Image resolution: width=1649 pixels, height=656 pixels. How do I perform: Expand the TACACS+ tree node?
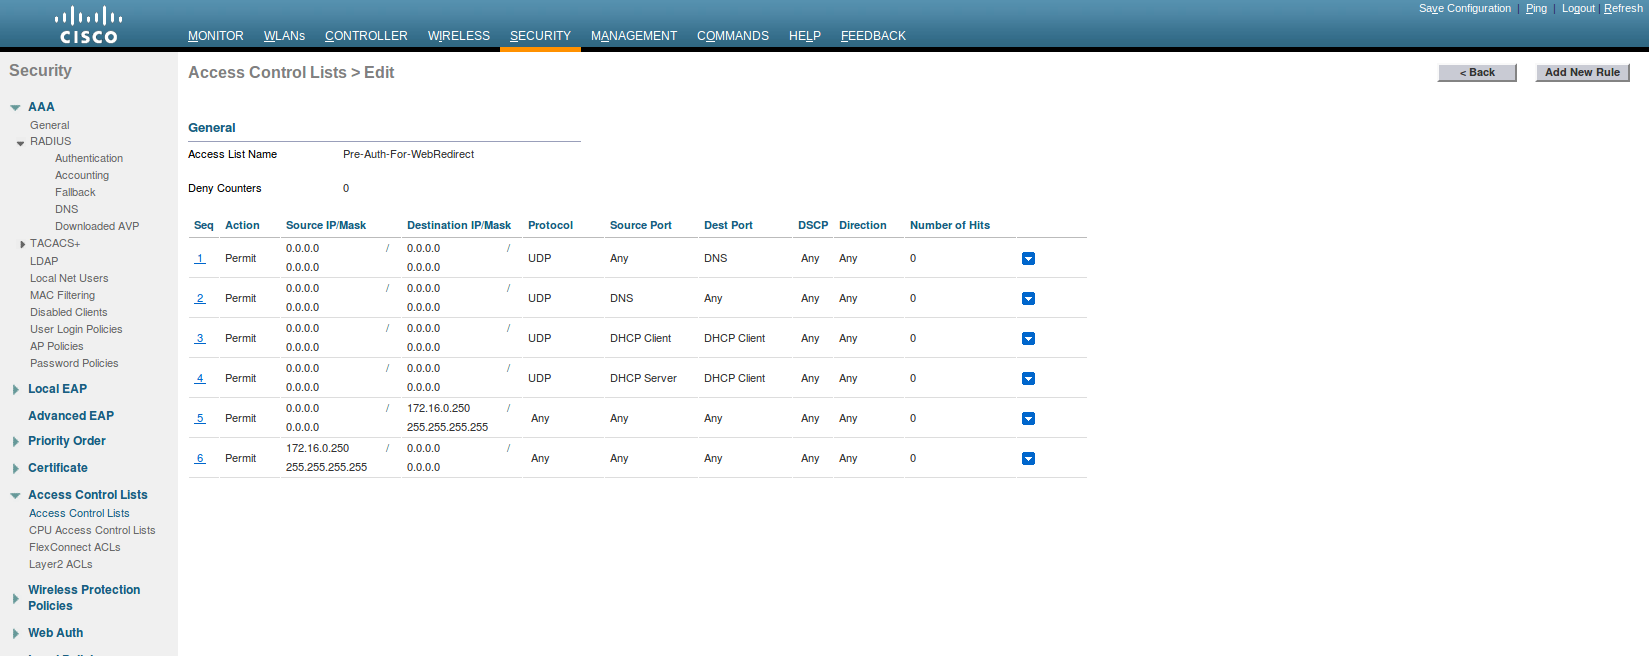[x=22, y=244]
